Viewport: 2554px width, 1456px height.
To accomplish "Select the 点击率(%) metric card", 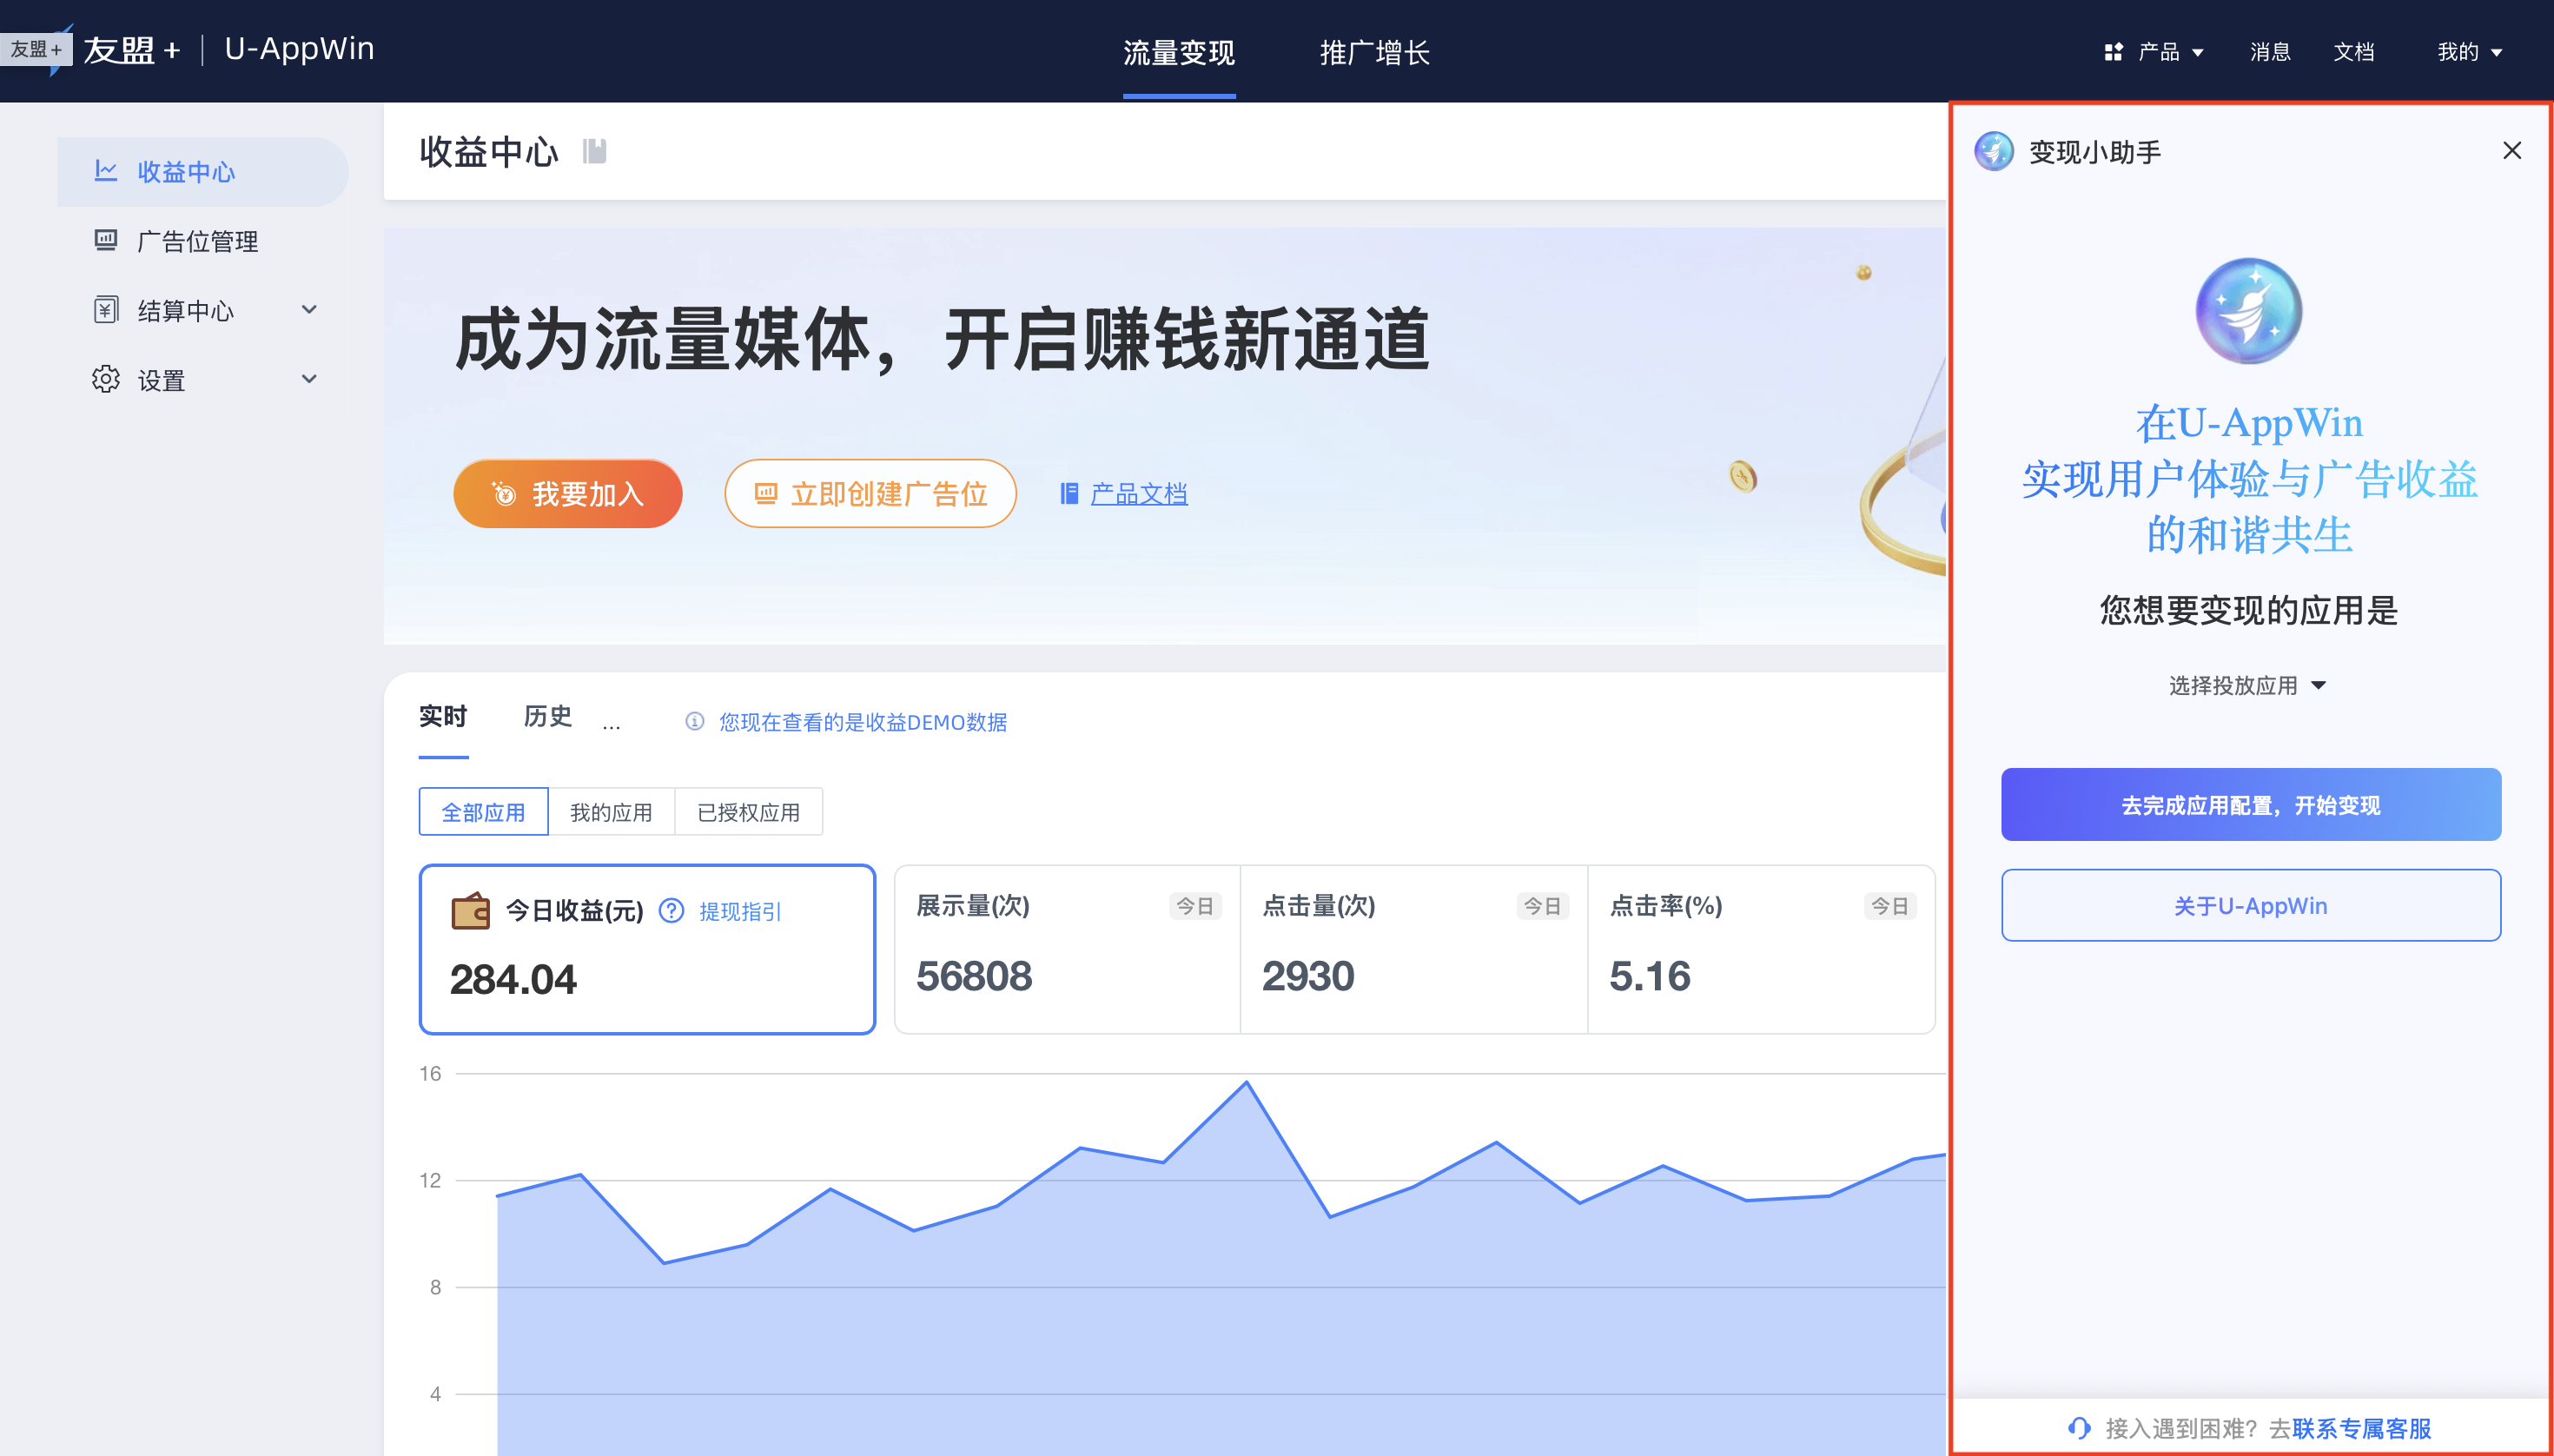I will pyautogui.click(x=1761, y=949).
